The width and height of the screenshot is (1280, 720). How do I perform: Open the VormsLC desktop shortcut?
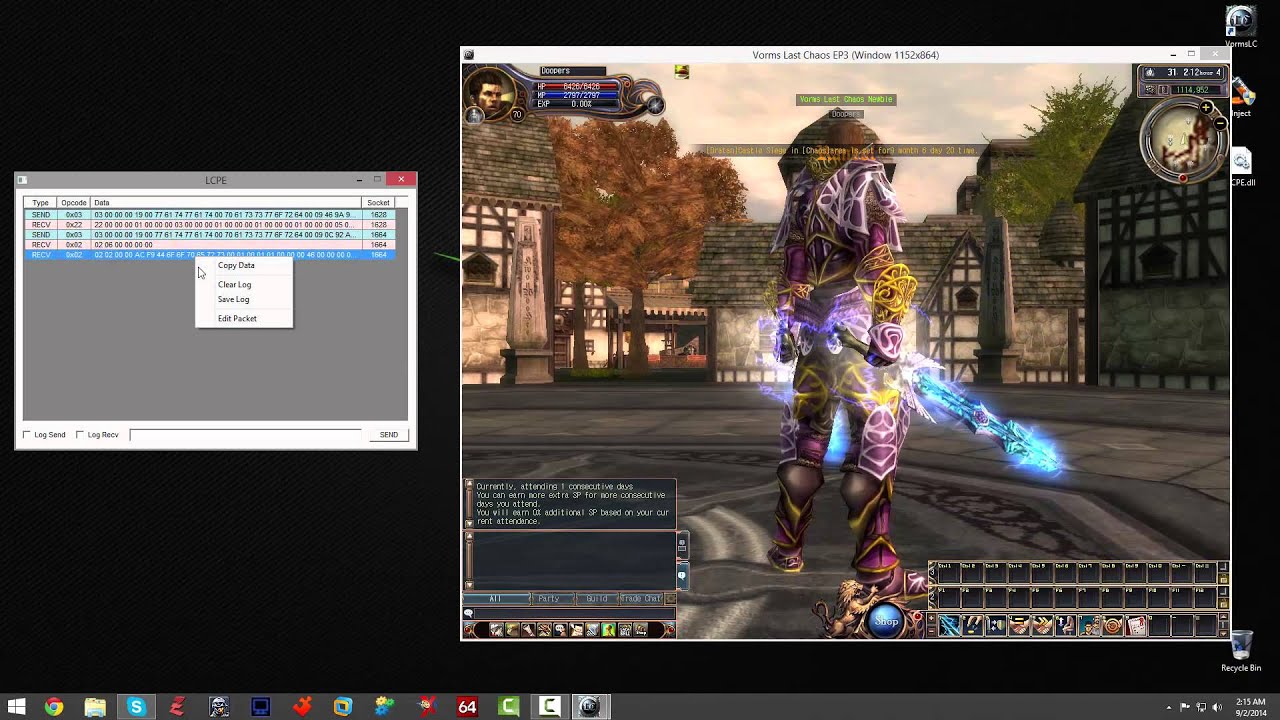tap(1241, 27)
